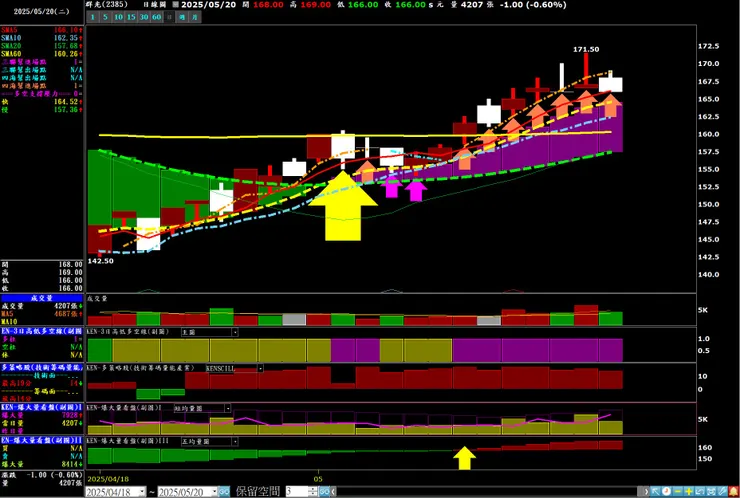Switch chart to 60-minute interval
740x498 pixels.
[x=156, y=17]
